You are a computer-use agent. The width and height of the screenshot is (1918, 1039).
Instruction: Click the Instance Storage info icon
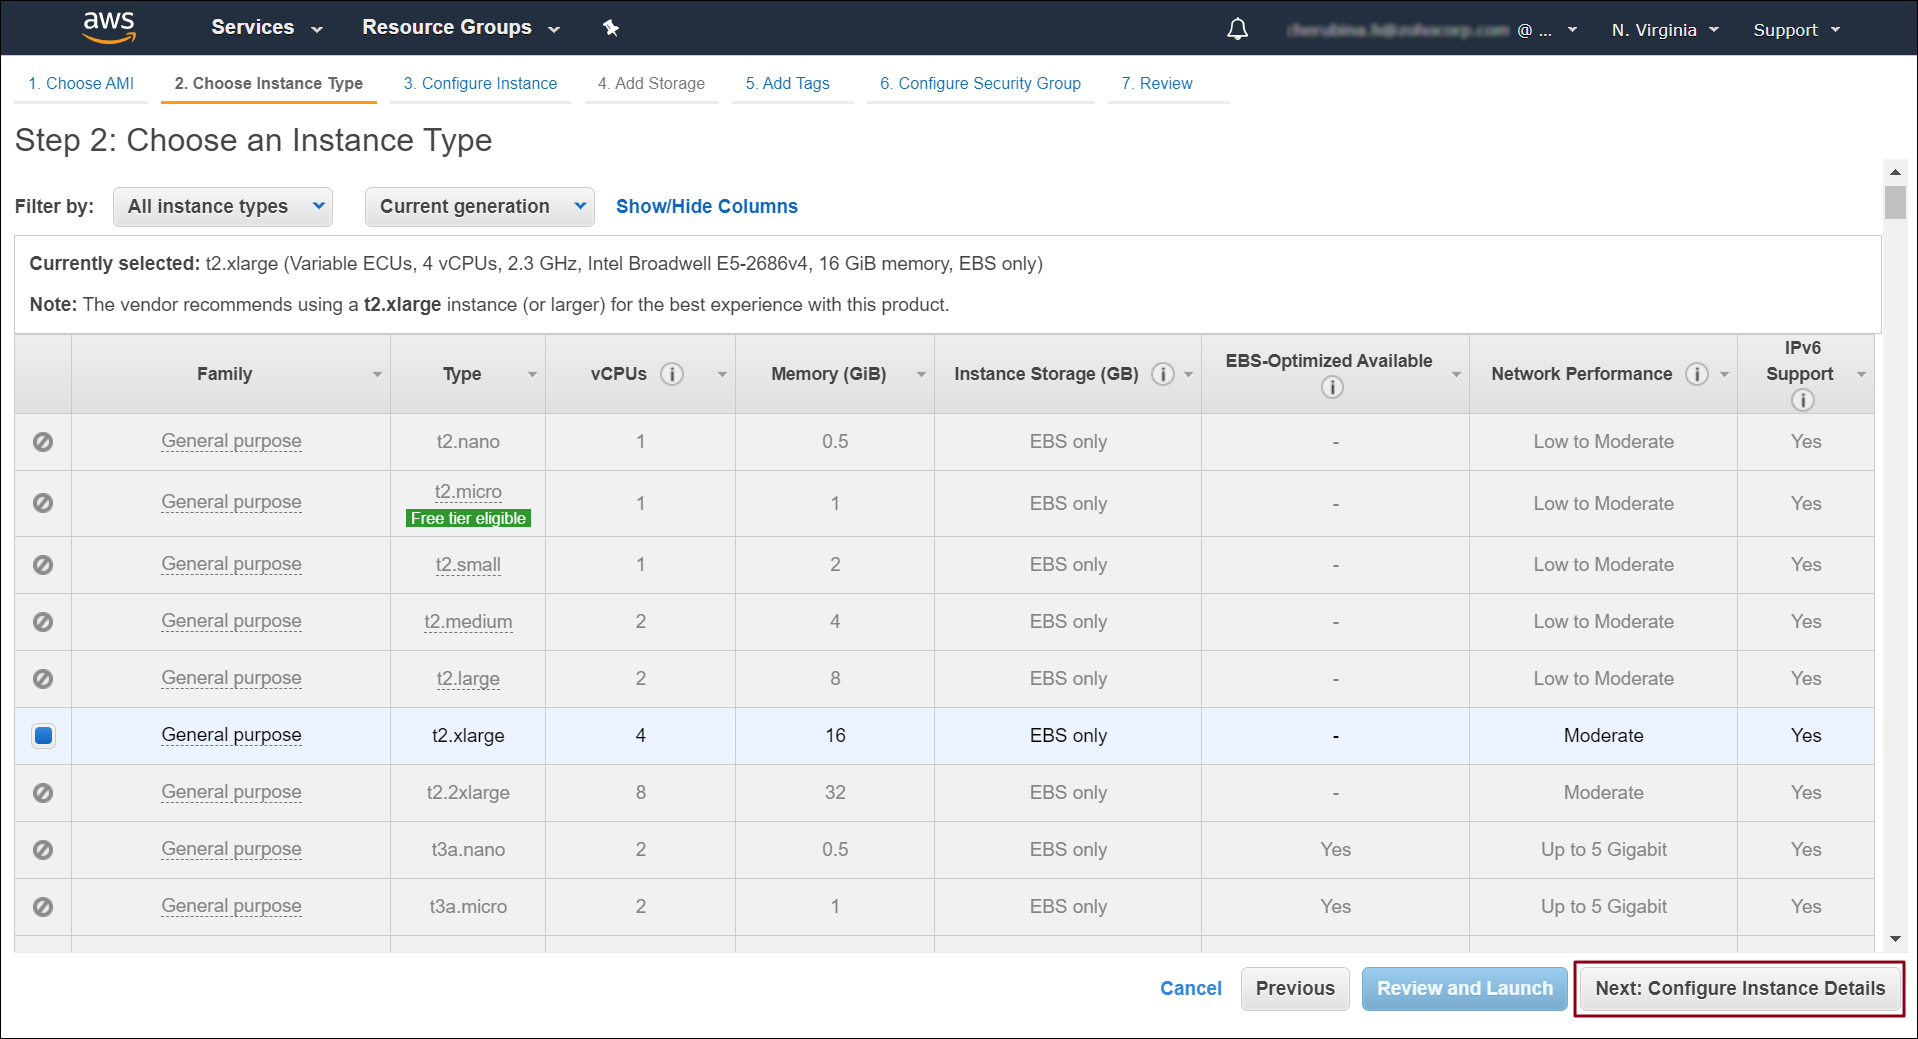pos(1162,374)
